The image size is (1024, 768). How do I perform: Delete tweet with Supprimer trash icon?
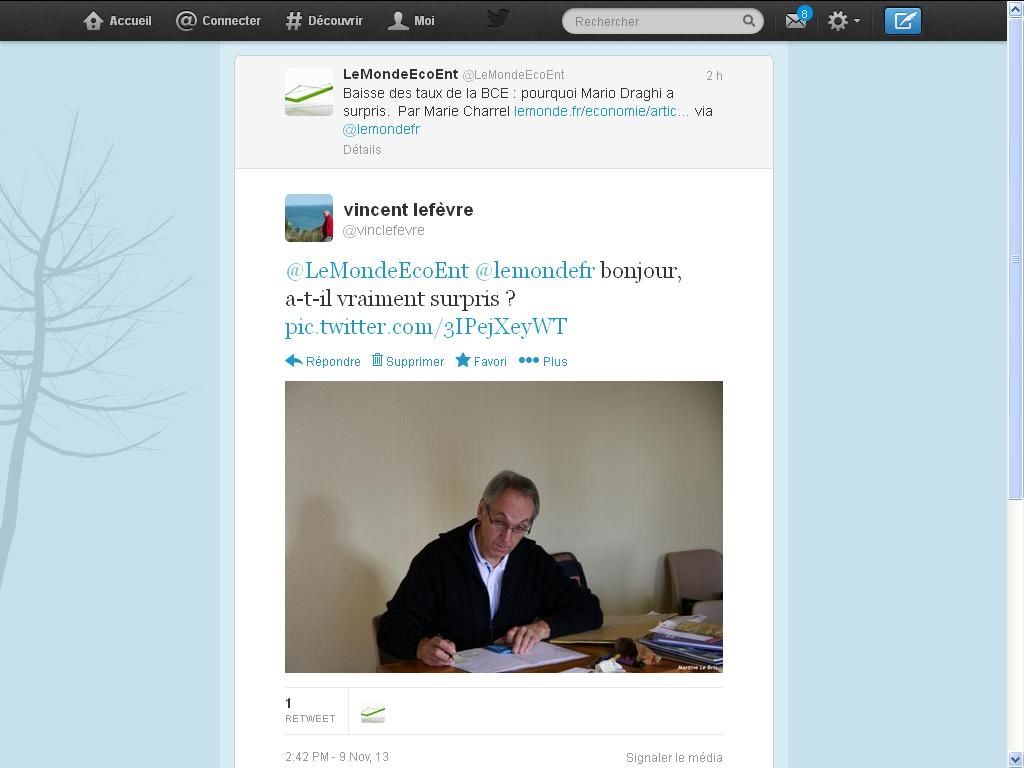click(408, 361)
